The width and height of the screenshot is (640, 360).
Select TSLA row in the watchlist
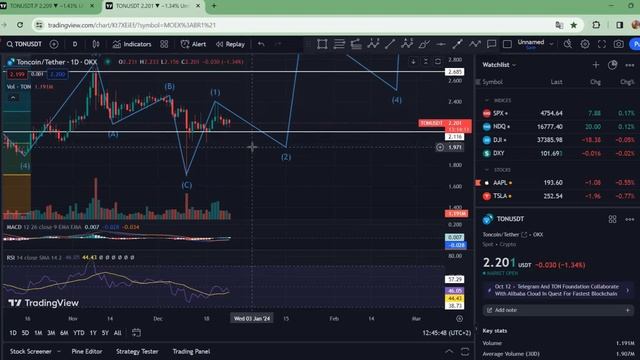coord(558,196)
